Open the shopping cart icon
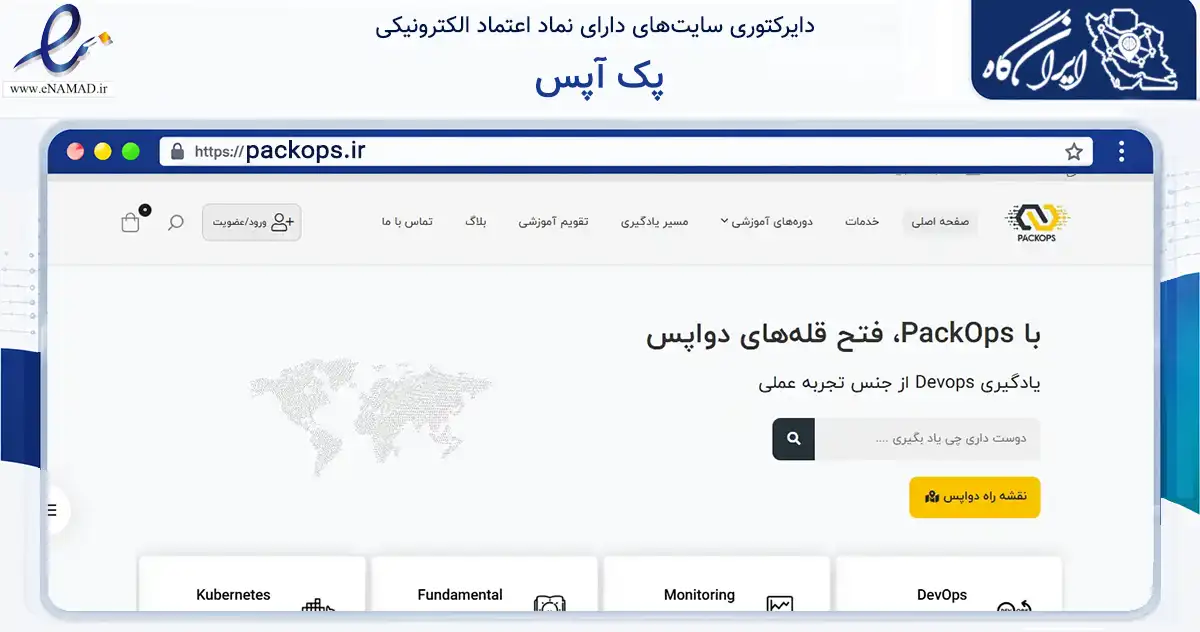The image size is (1200, 632). (x=132, y=221)
